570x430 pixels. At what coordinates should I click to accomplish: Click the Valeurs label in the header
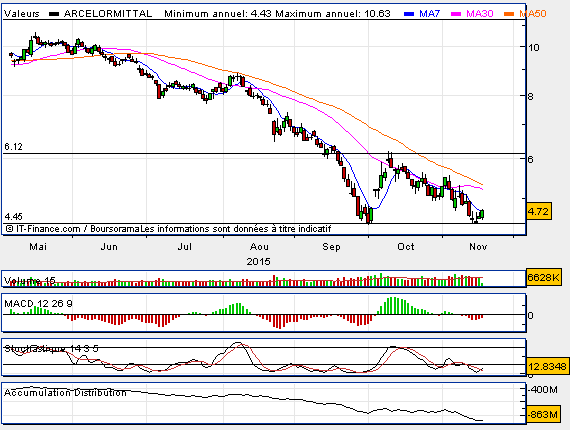tap(21, 14)
